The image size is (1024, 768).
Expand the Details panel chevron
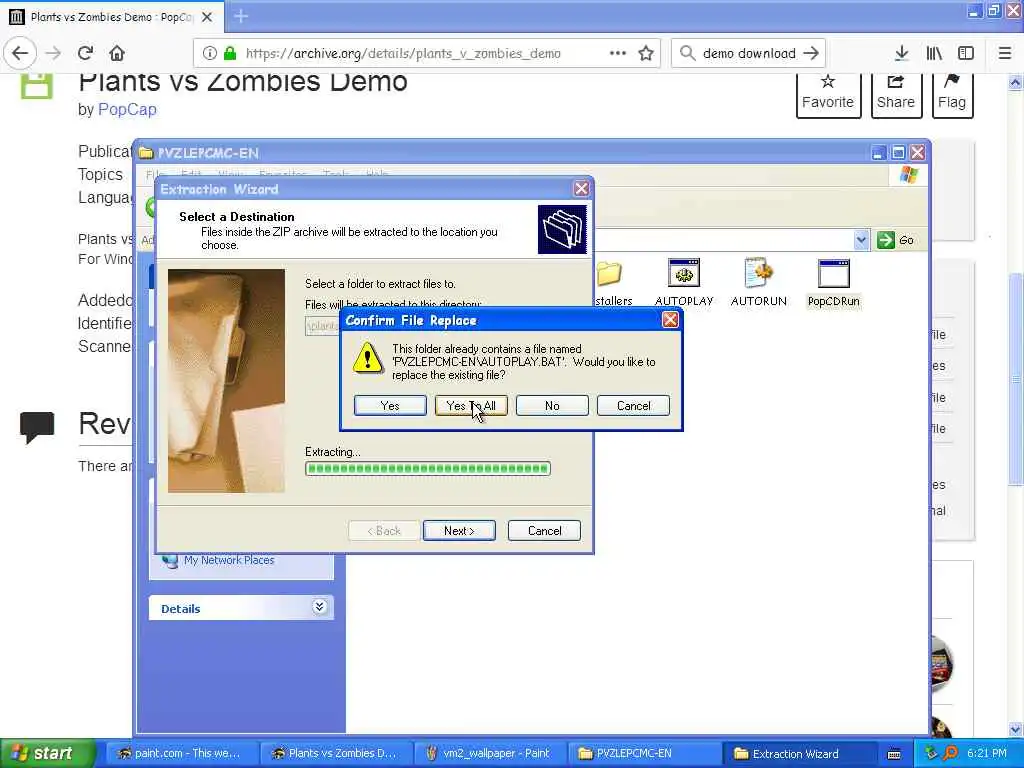(319, 607)
